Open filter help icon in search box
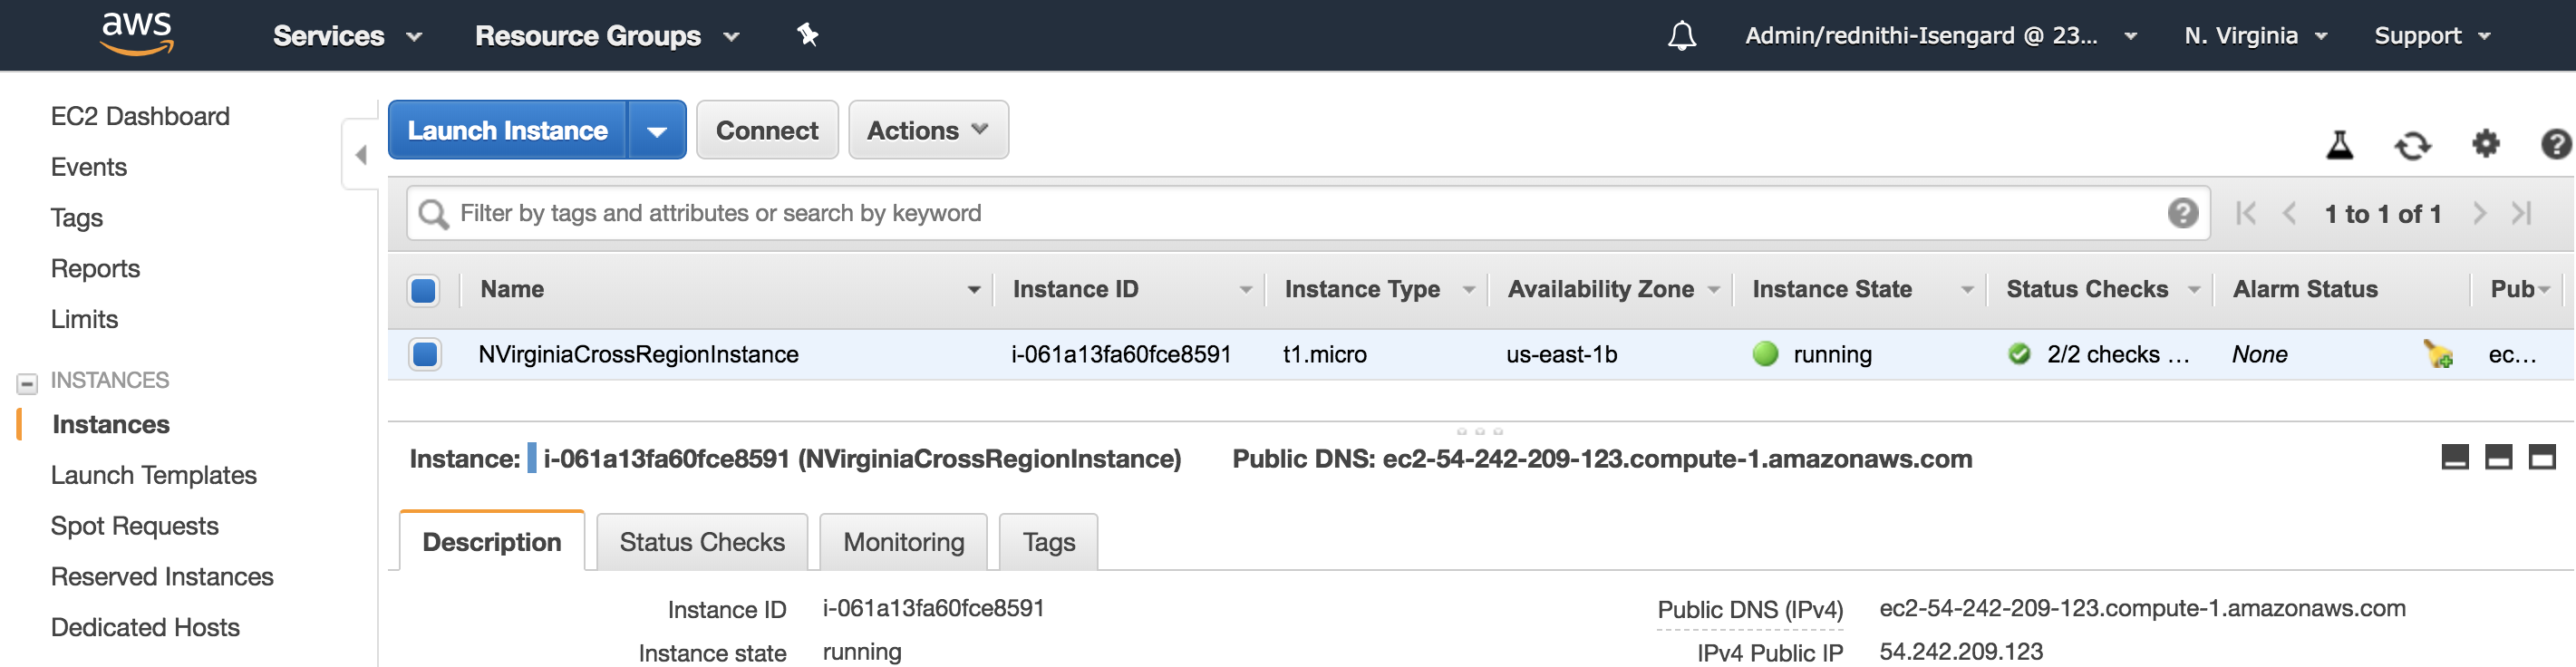2576x667 pixels. coord(2182,213)
